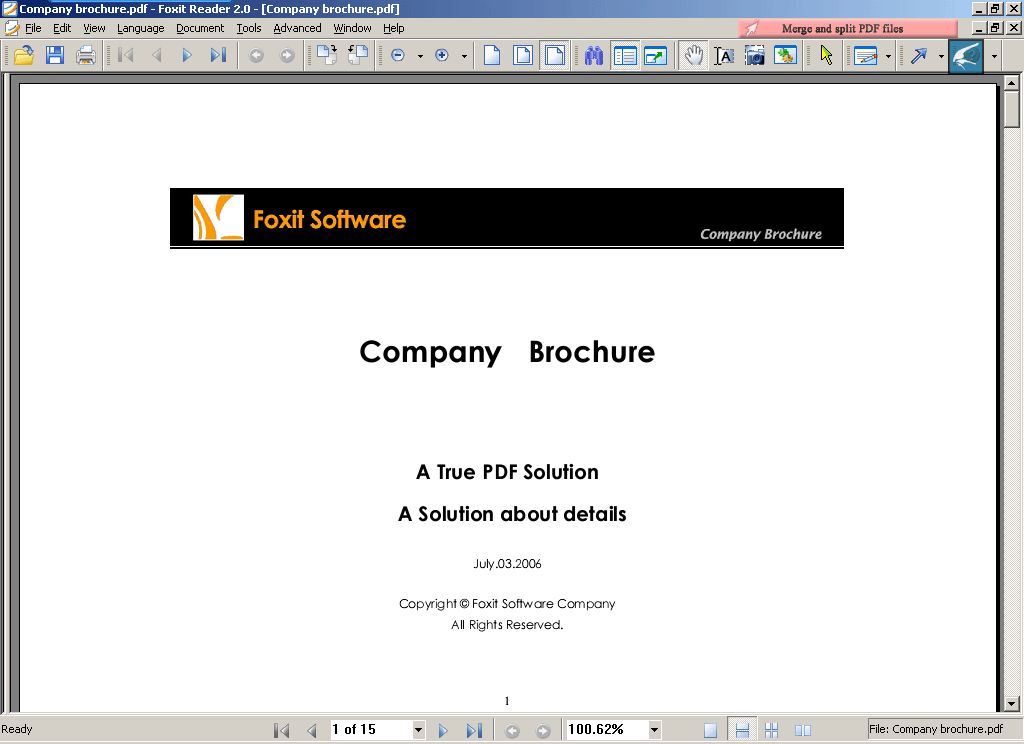Go to next page in status bar

pos(443,730)
